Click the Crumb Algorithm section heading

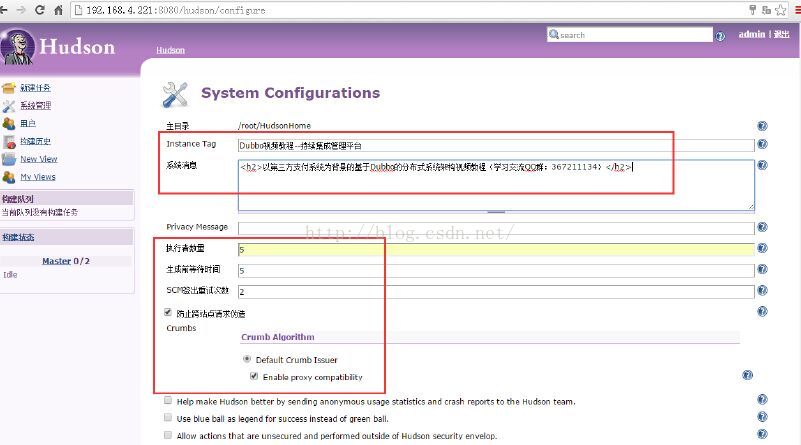point(278,337)
